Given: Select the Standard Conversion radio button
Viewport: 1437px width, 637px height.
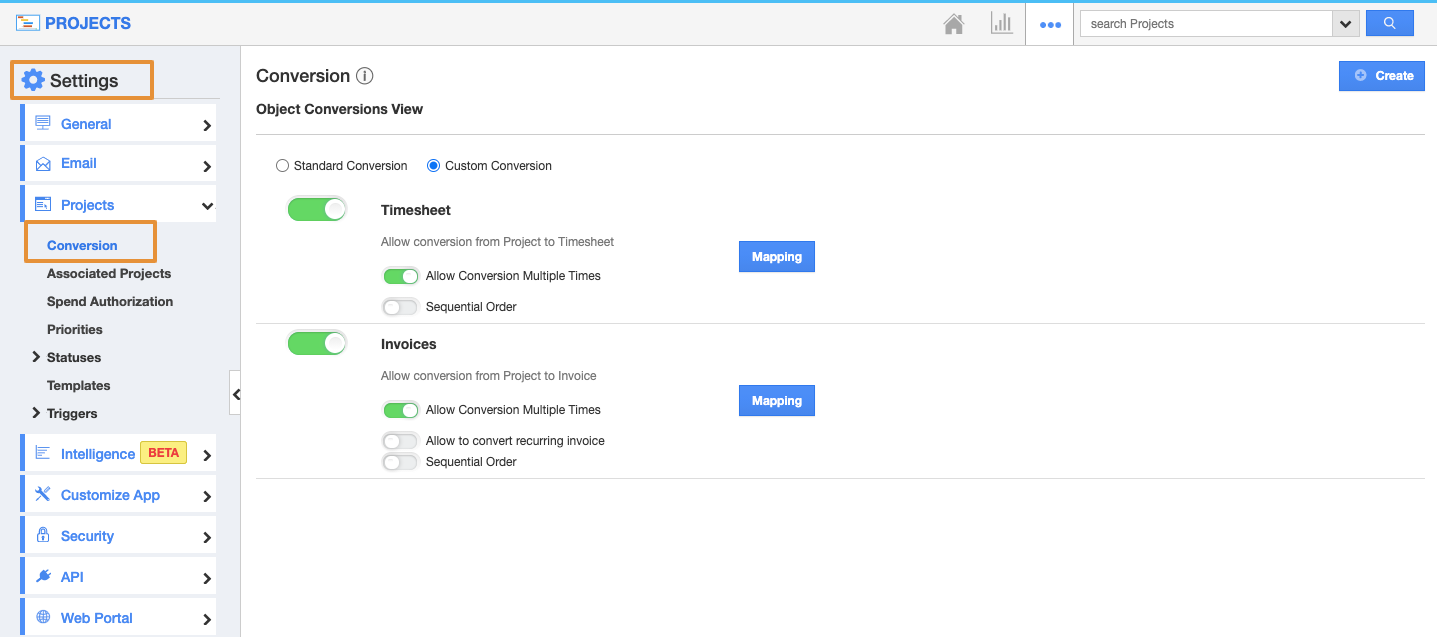Looking at the screenshot, I should click(x=283, y=166).
